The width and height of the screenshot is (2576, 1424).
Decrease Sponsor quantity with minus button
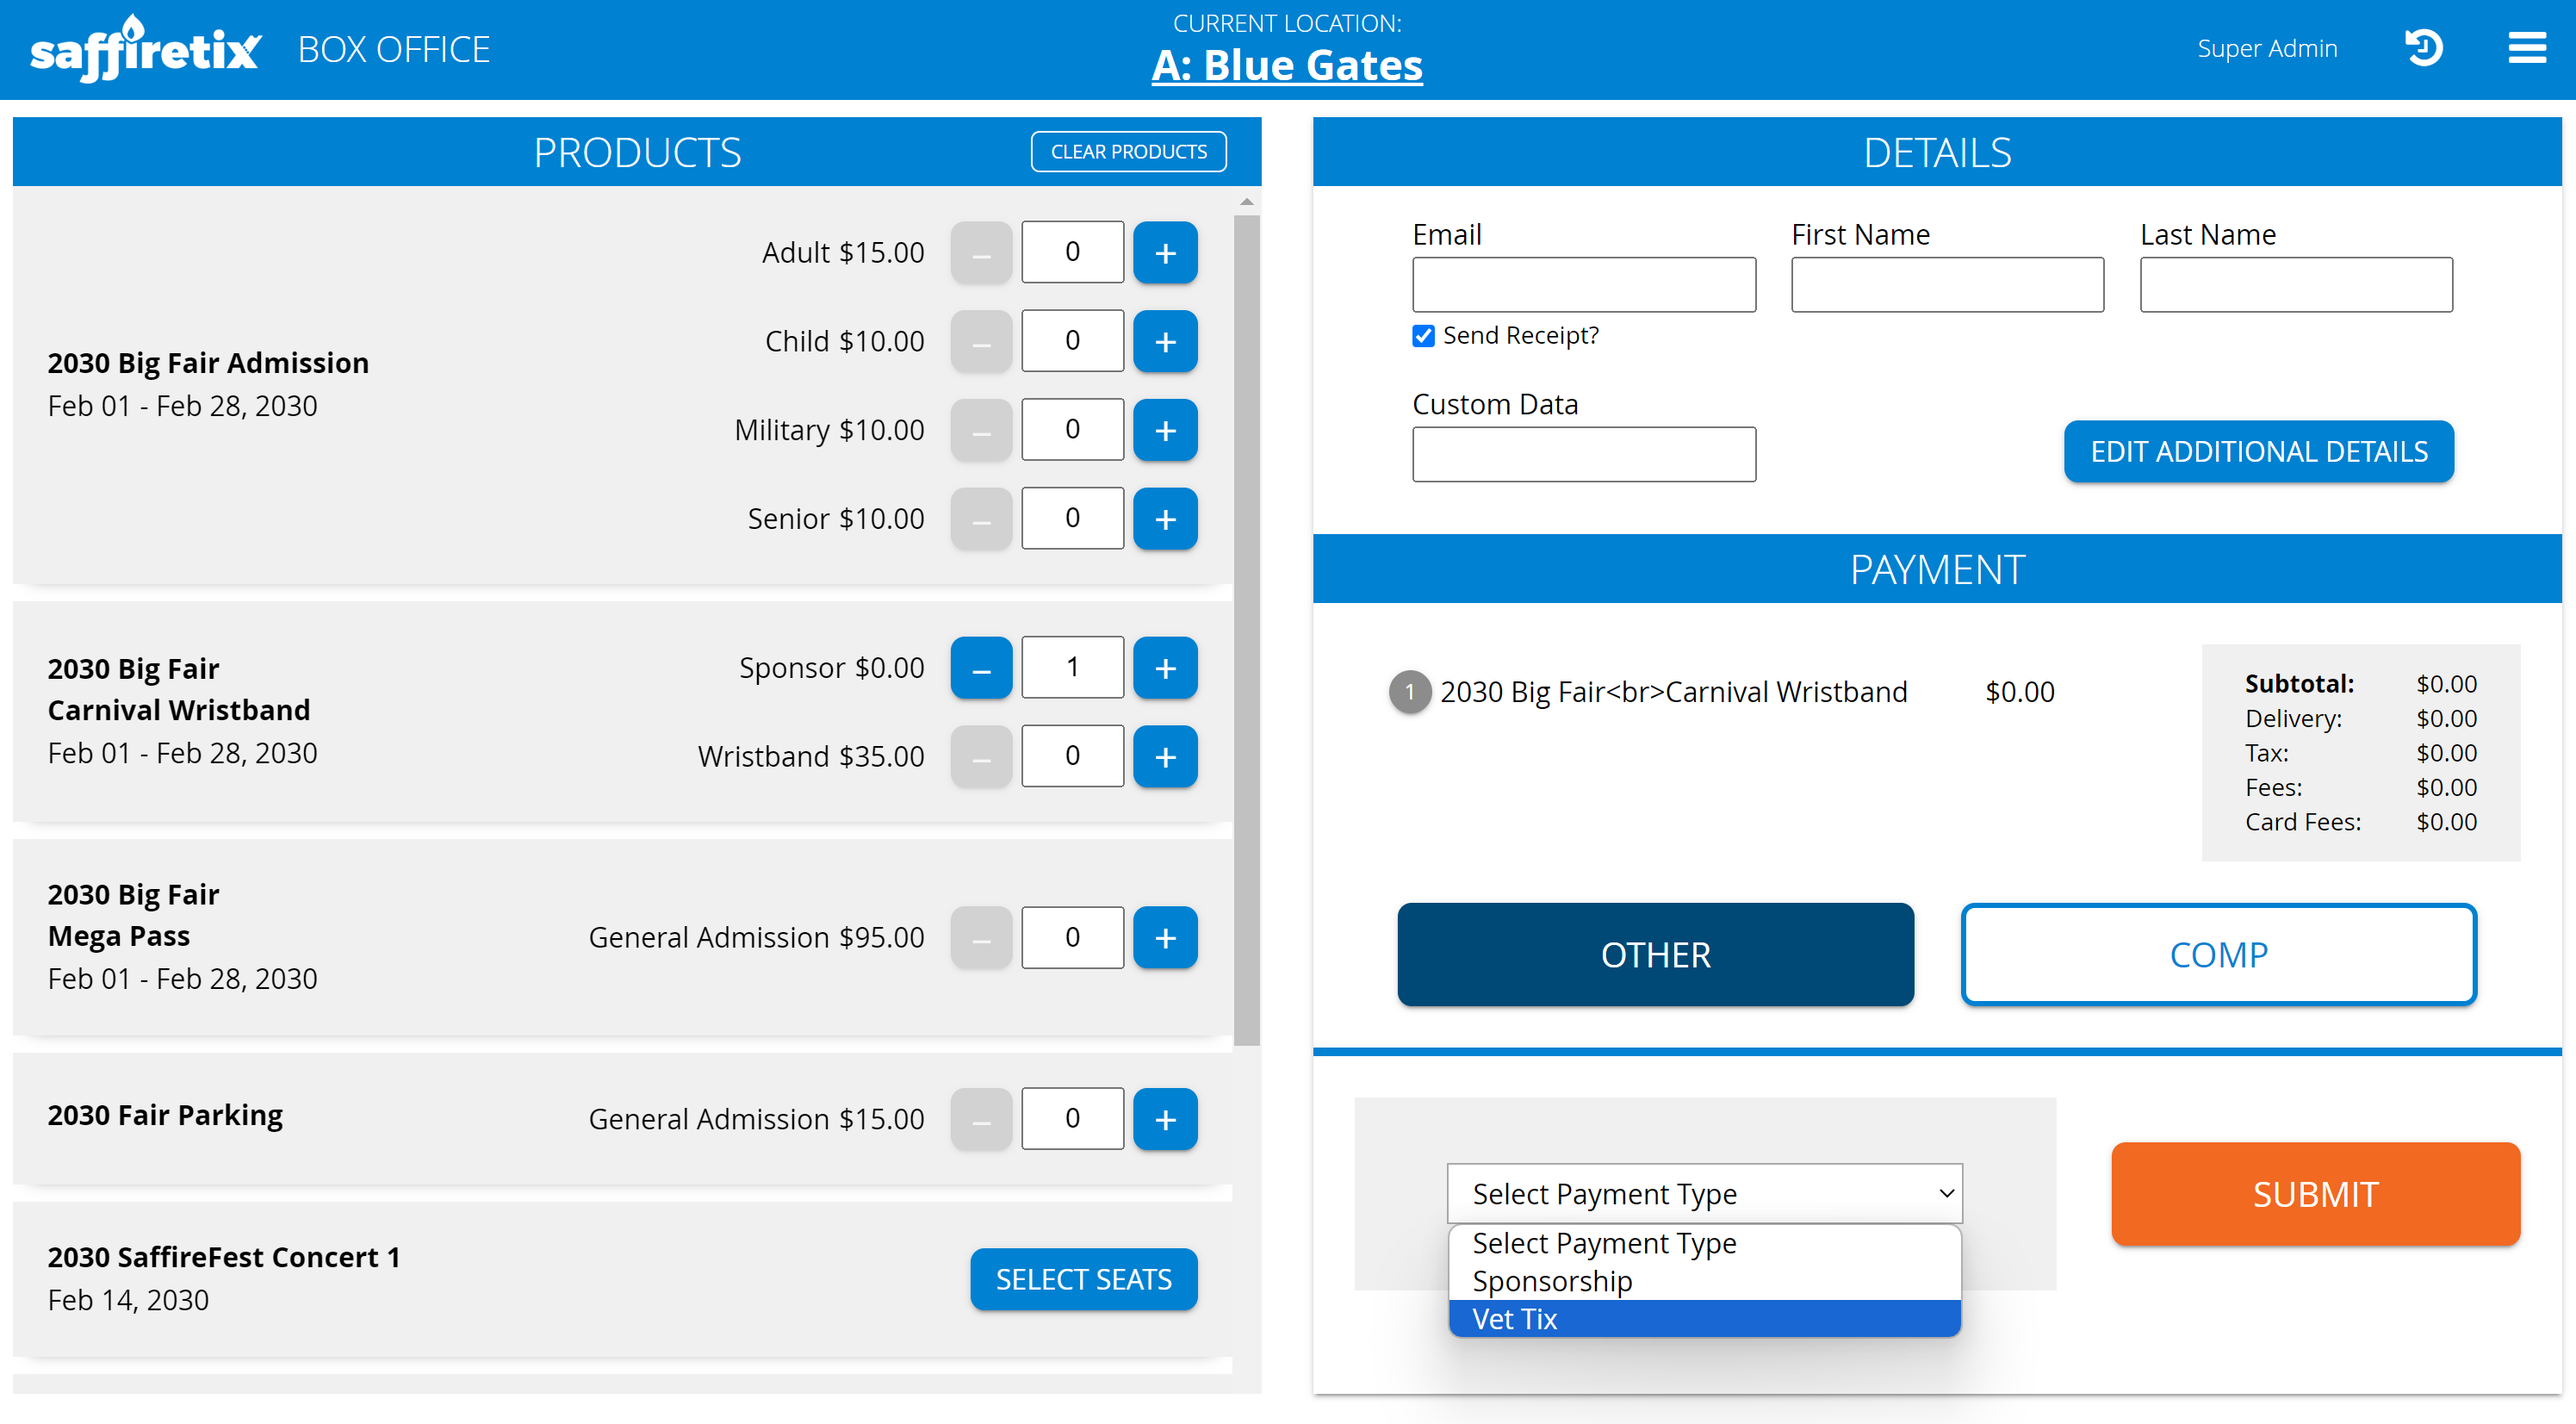[981, 668]
